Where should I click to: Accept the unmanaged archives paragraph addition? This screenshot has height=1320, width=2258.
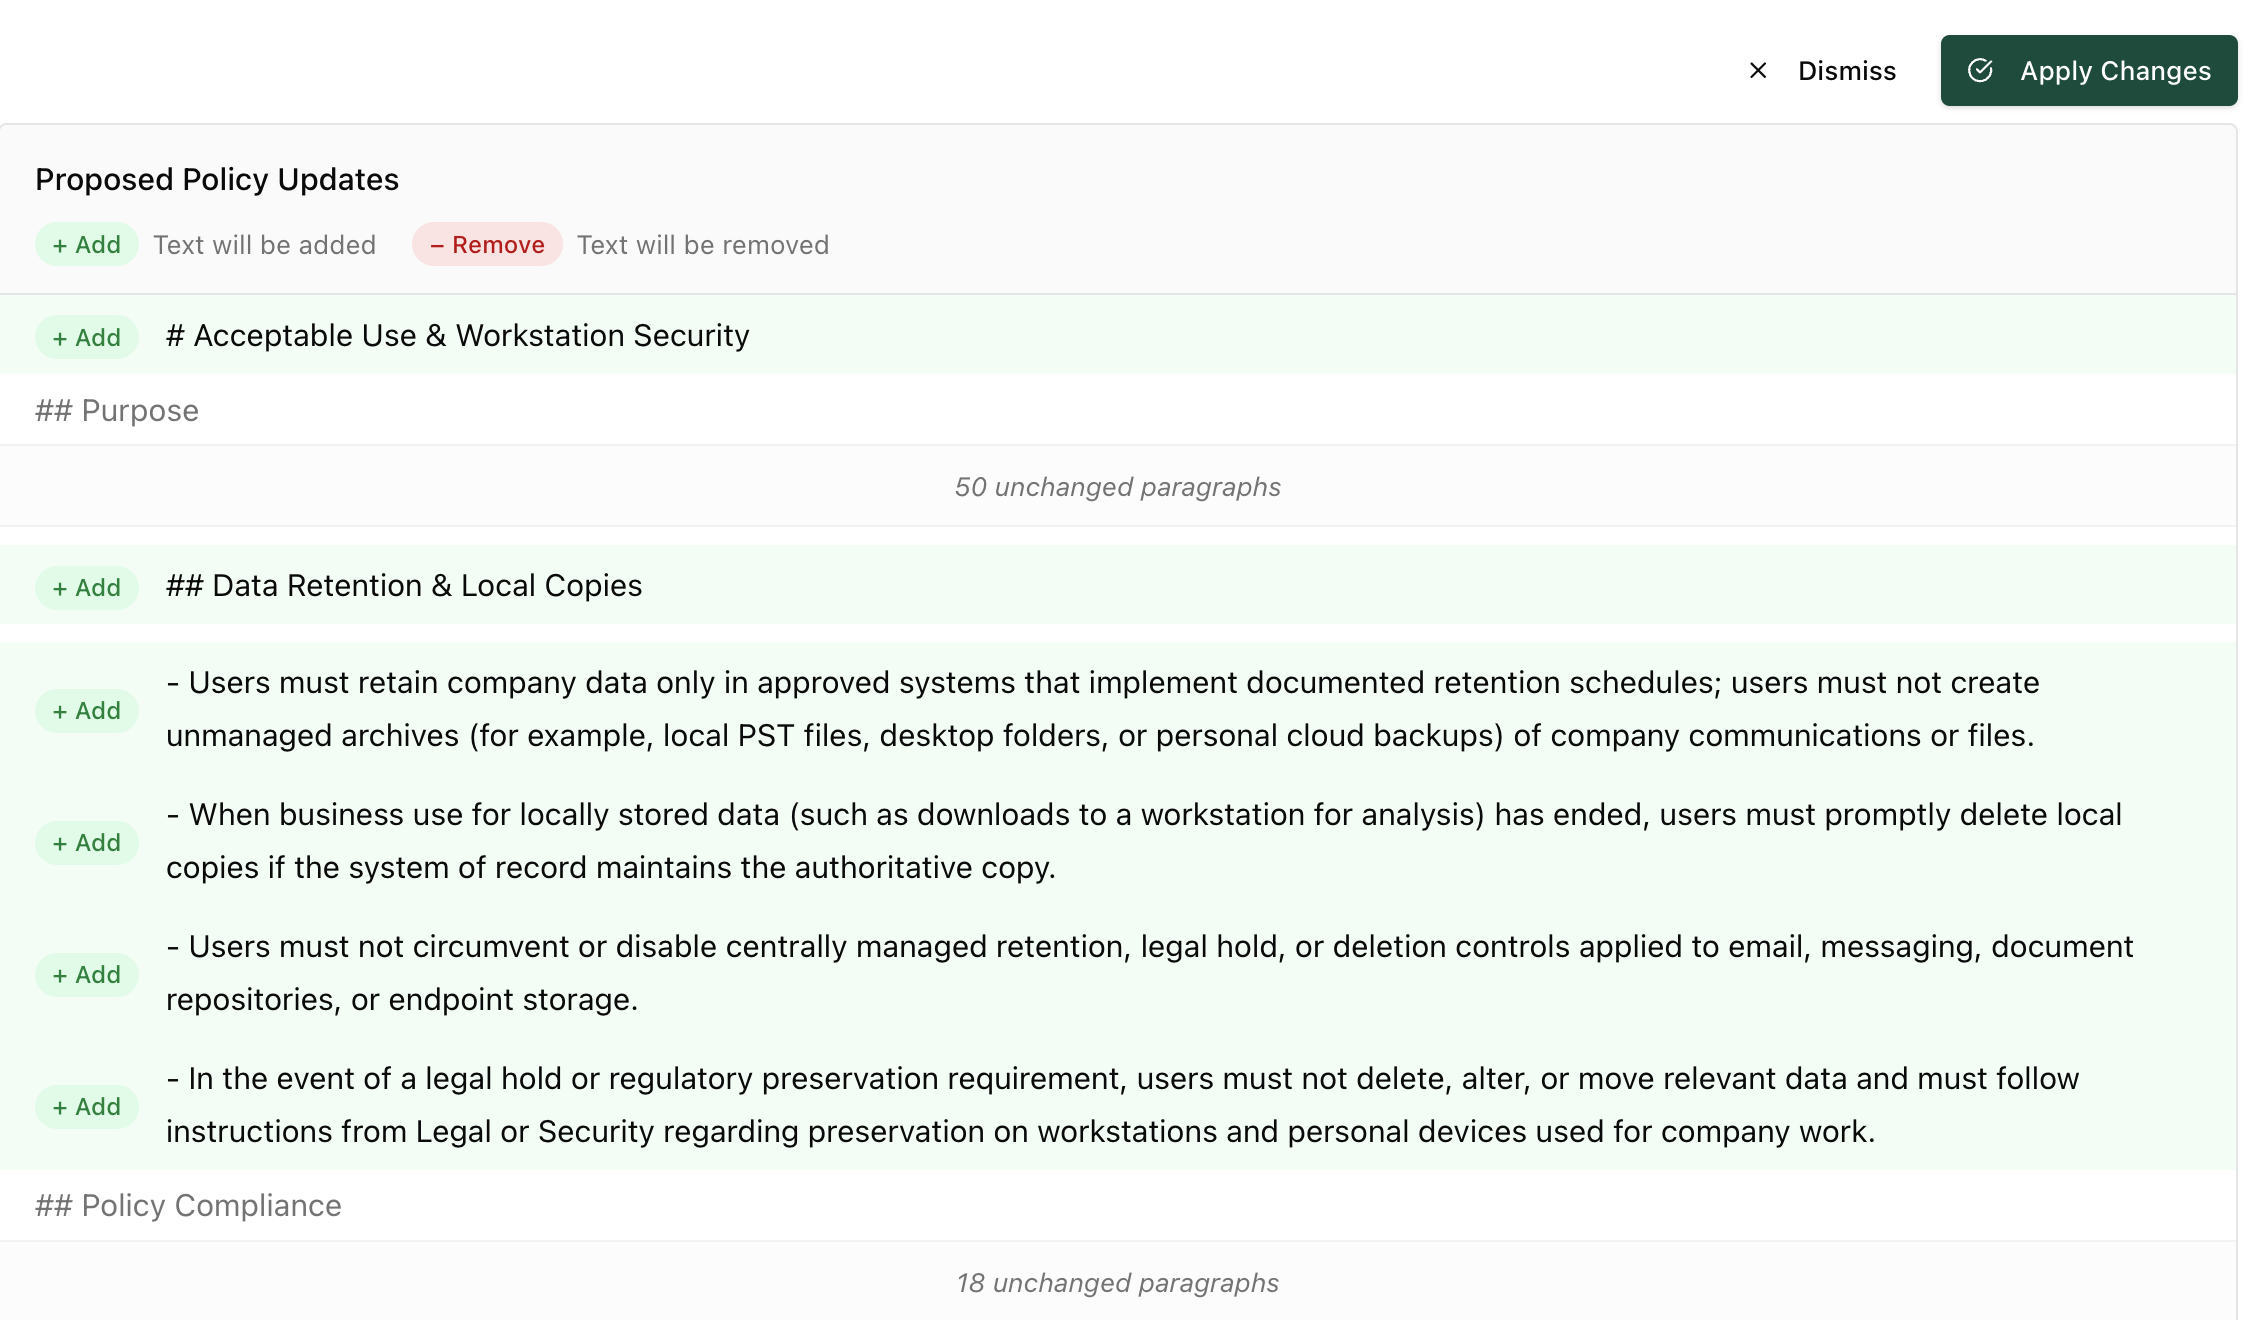[x=86, y=710]
